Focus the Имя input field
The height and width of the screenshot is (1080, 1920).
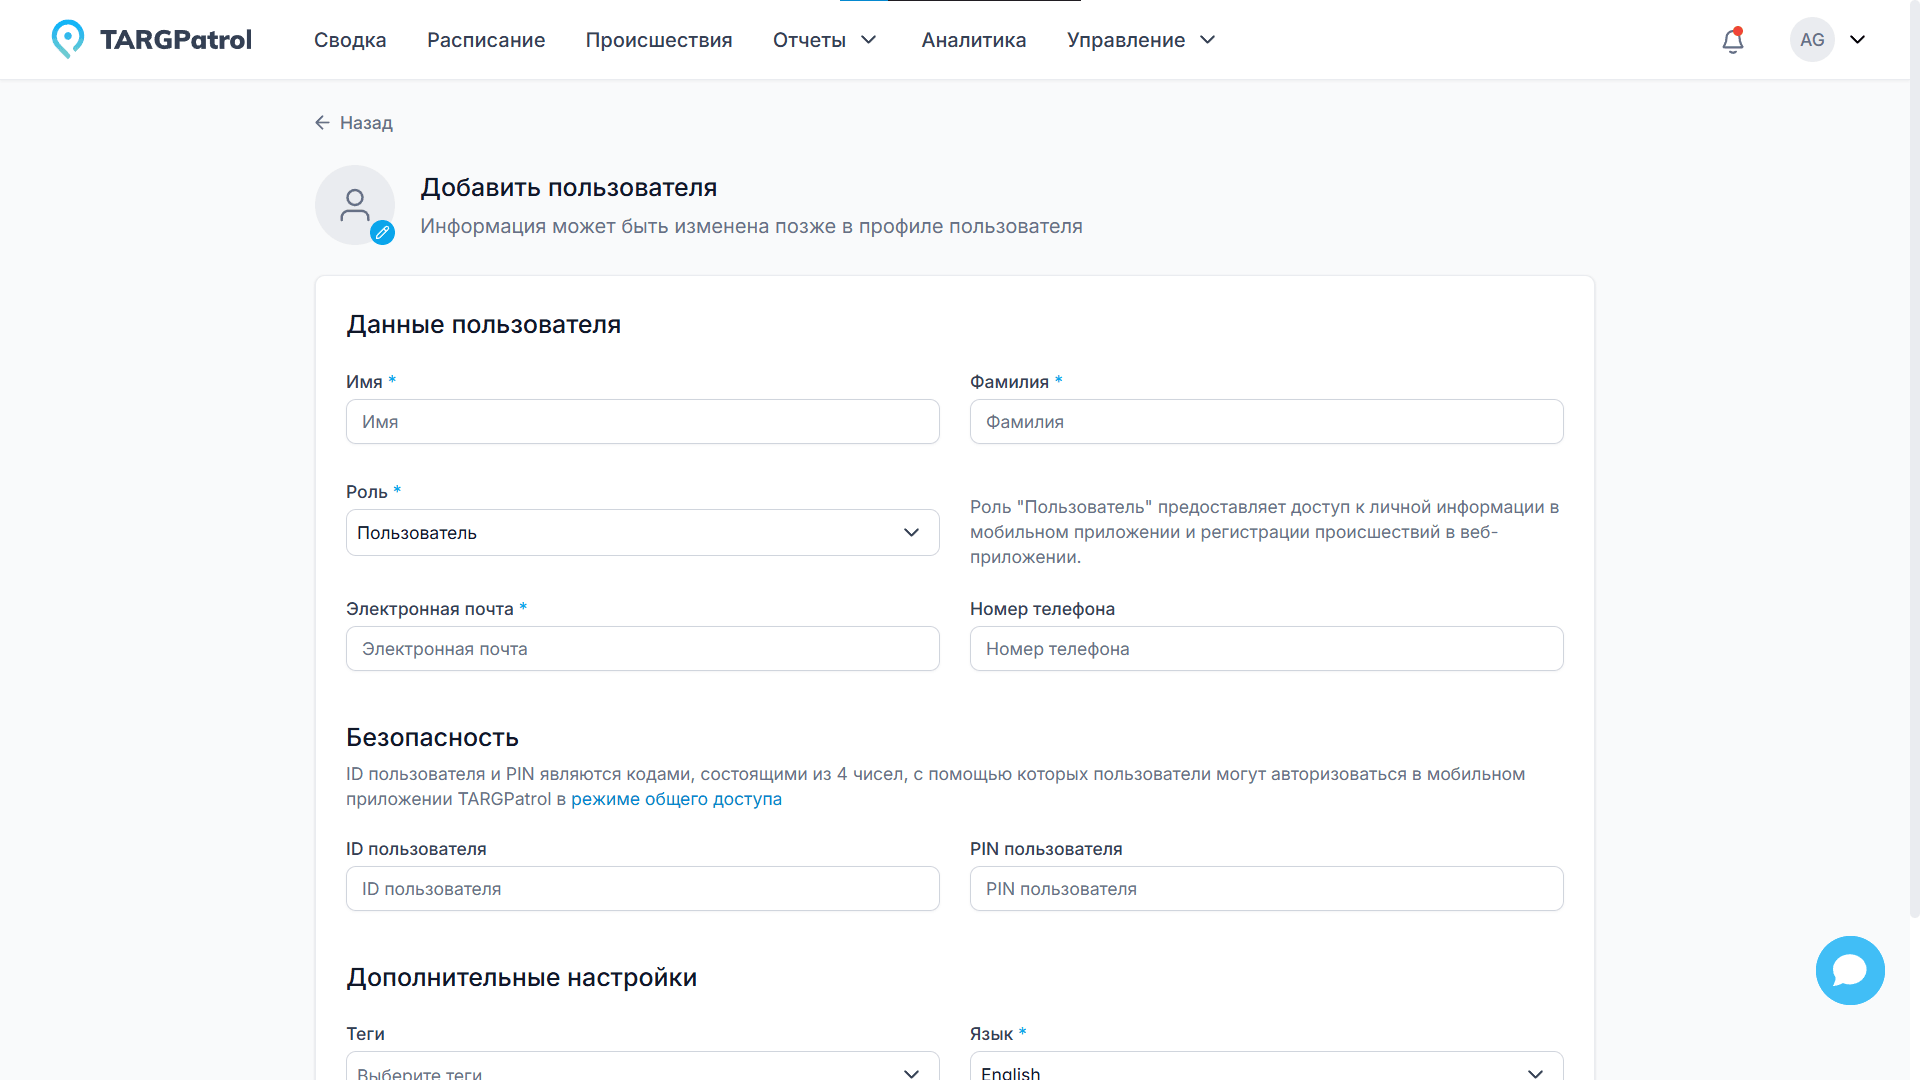point(642,422)
